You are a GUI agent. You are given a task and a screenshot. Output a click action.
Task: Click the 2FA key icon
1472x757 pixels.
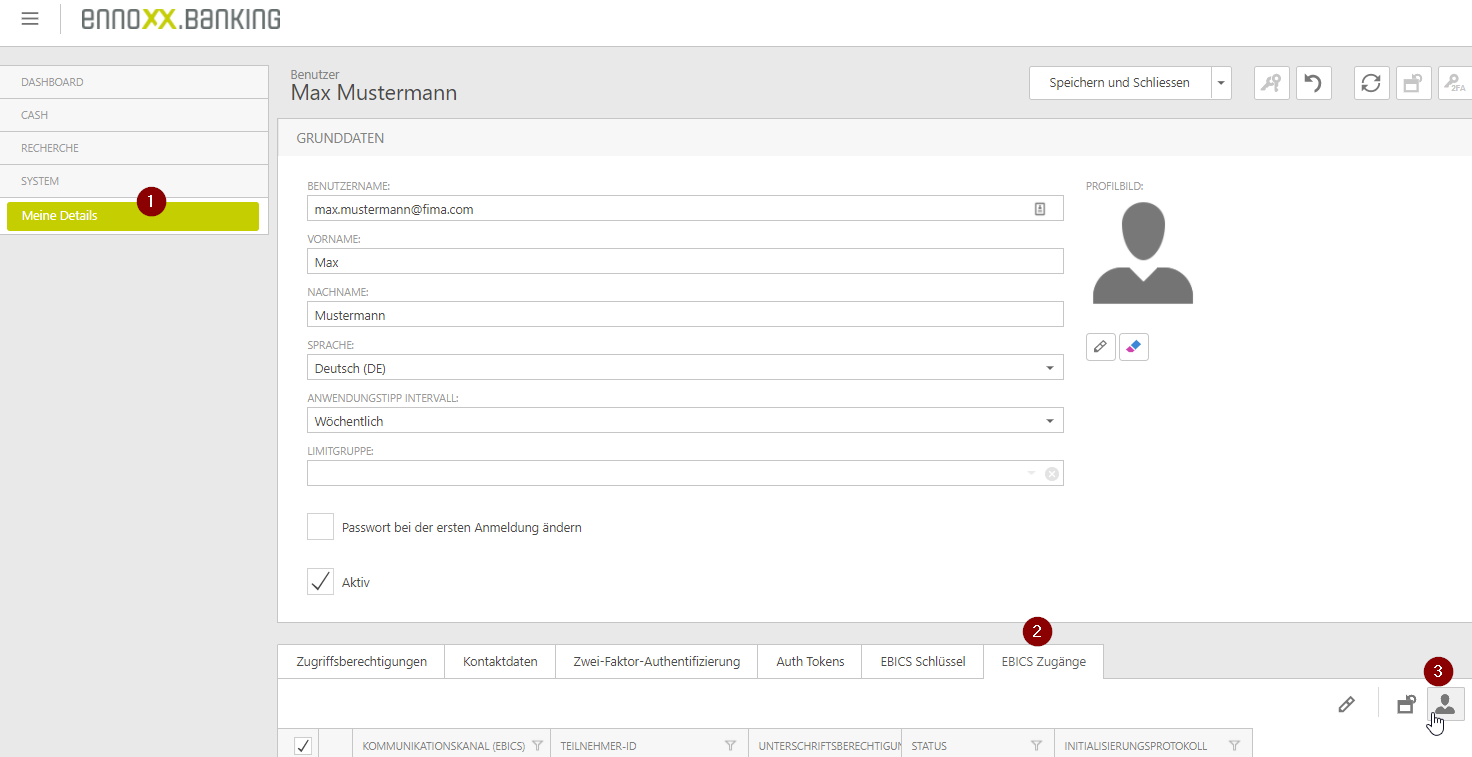1453,83
